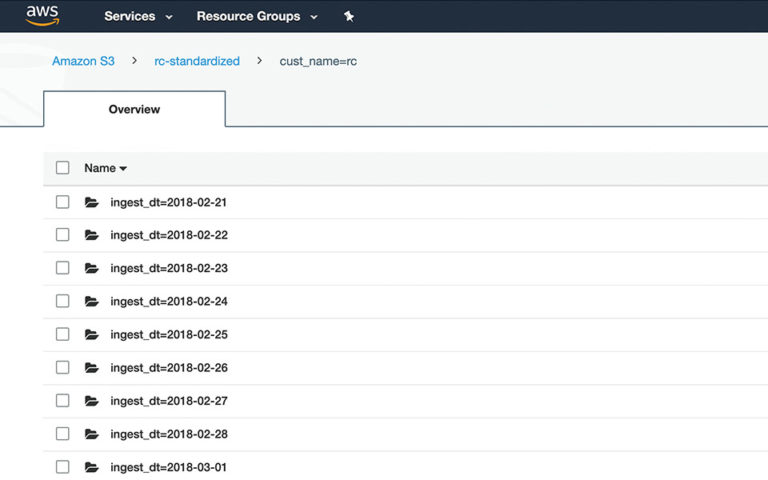
Task: Tick the checkbox for ingest_dt=2018-02-24
Action: (x=63, y=301)
